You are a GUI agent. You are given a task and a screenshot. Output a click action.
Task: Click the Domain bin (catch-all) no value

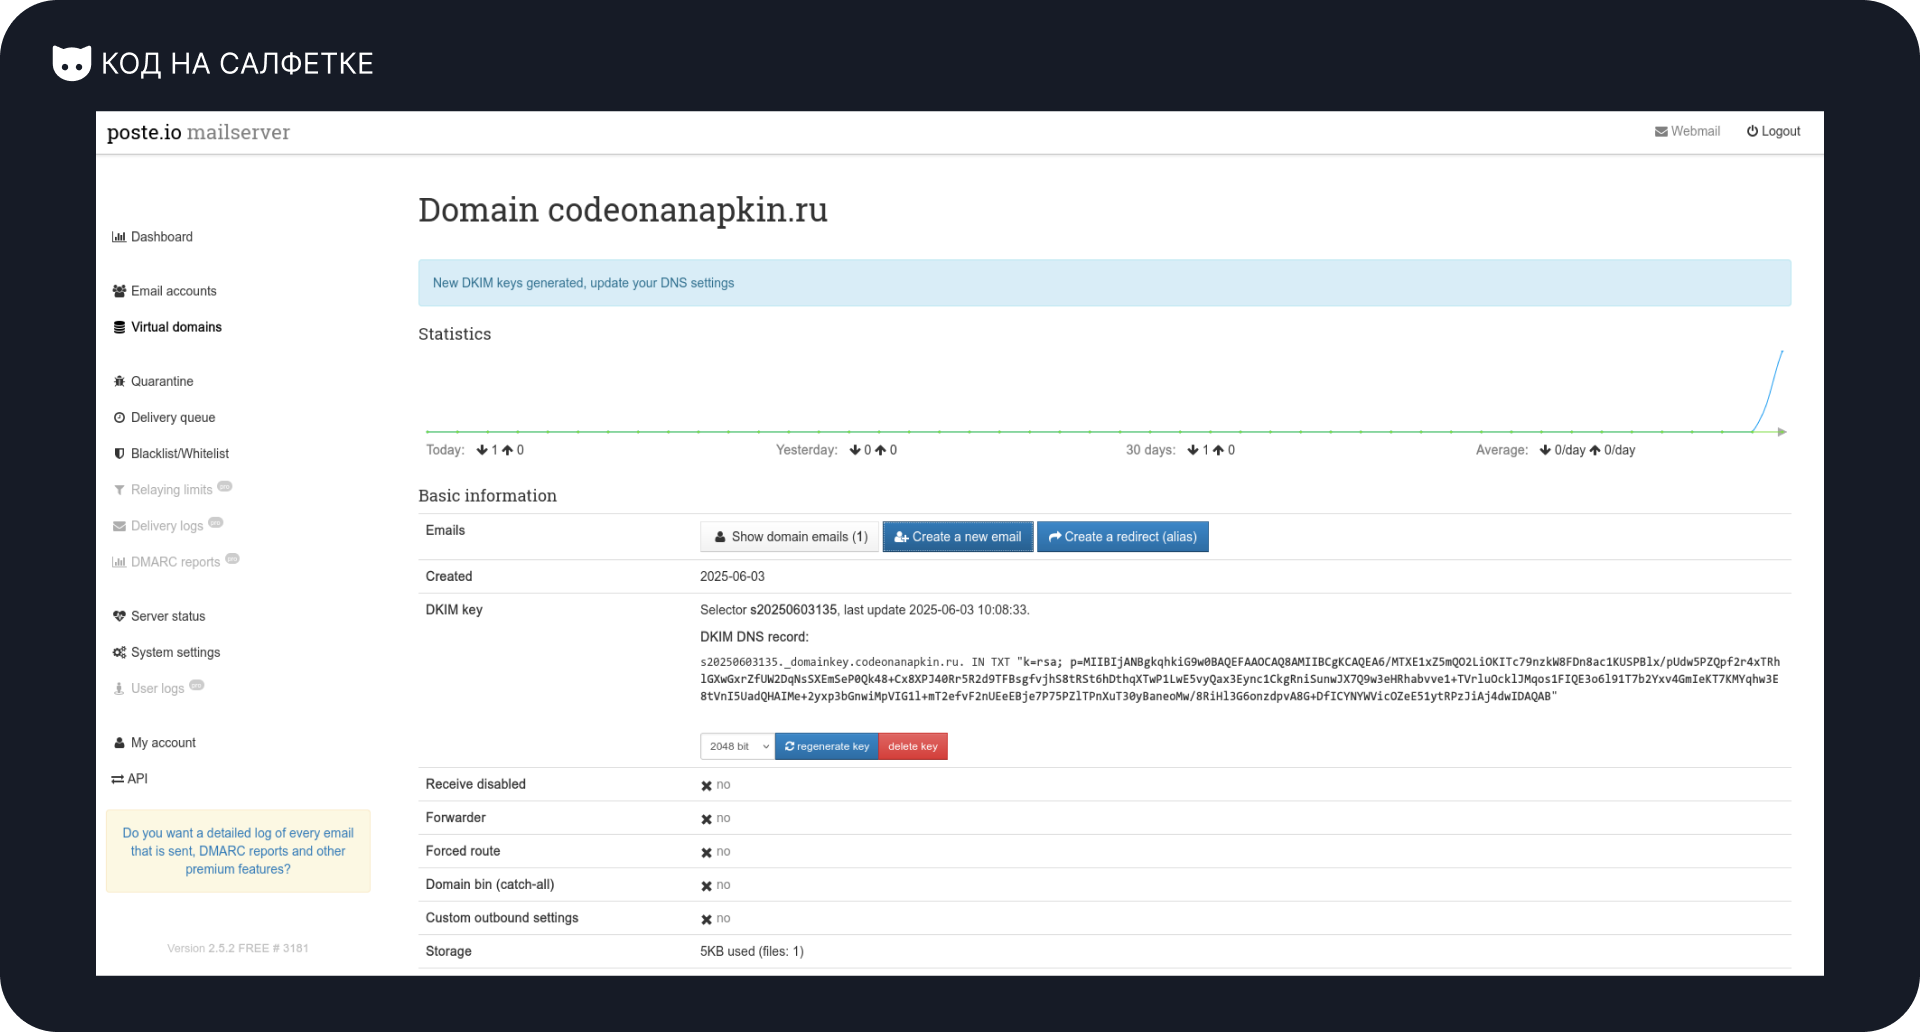(x=716, y=886)
